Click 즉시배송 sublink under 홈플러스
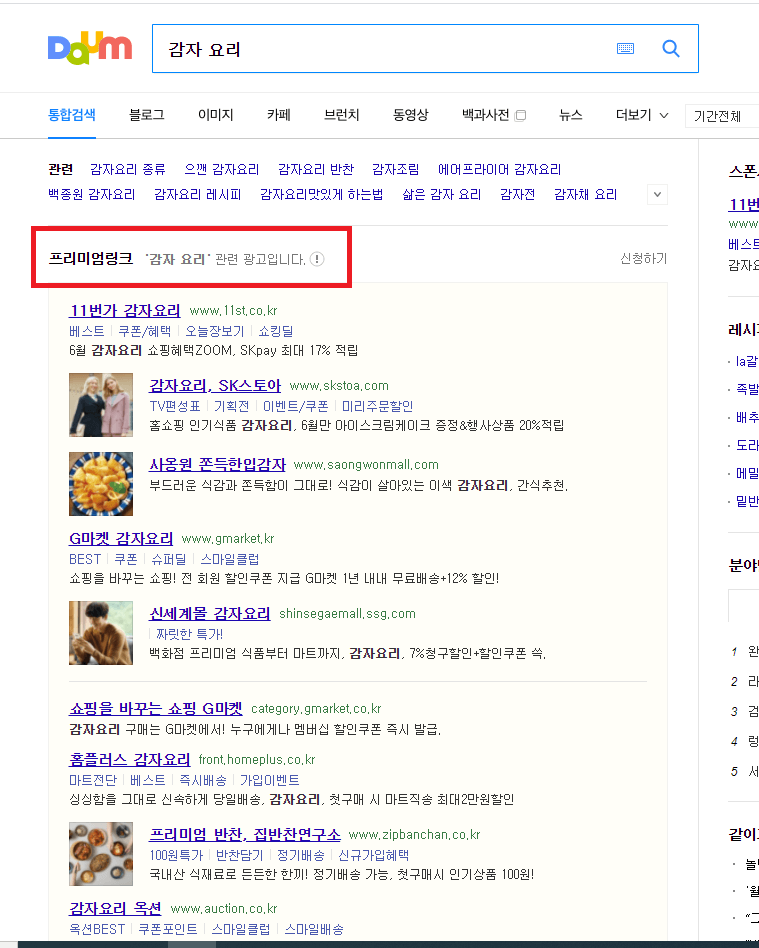 pos(203,781)
